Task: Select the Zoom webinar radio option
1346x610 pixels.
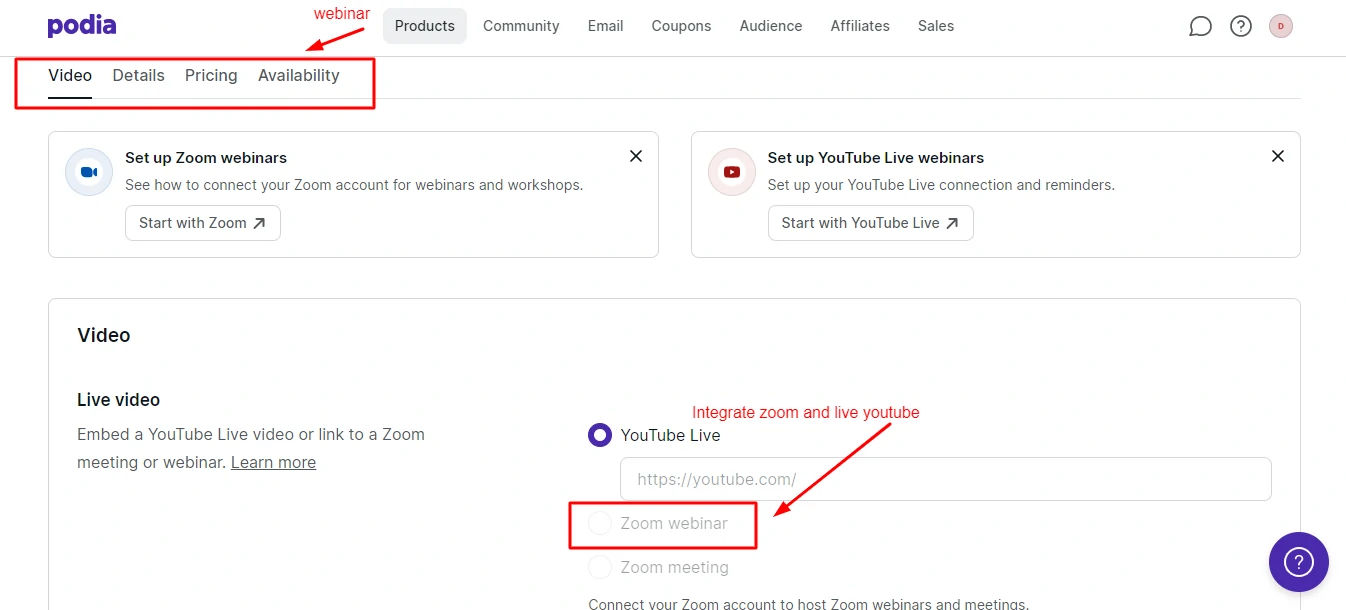Action: pyautogui.click(x=599, y=523)
